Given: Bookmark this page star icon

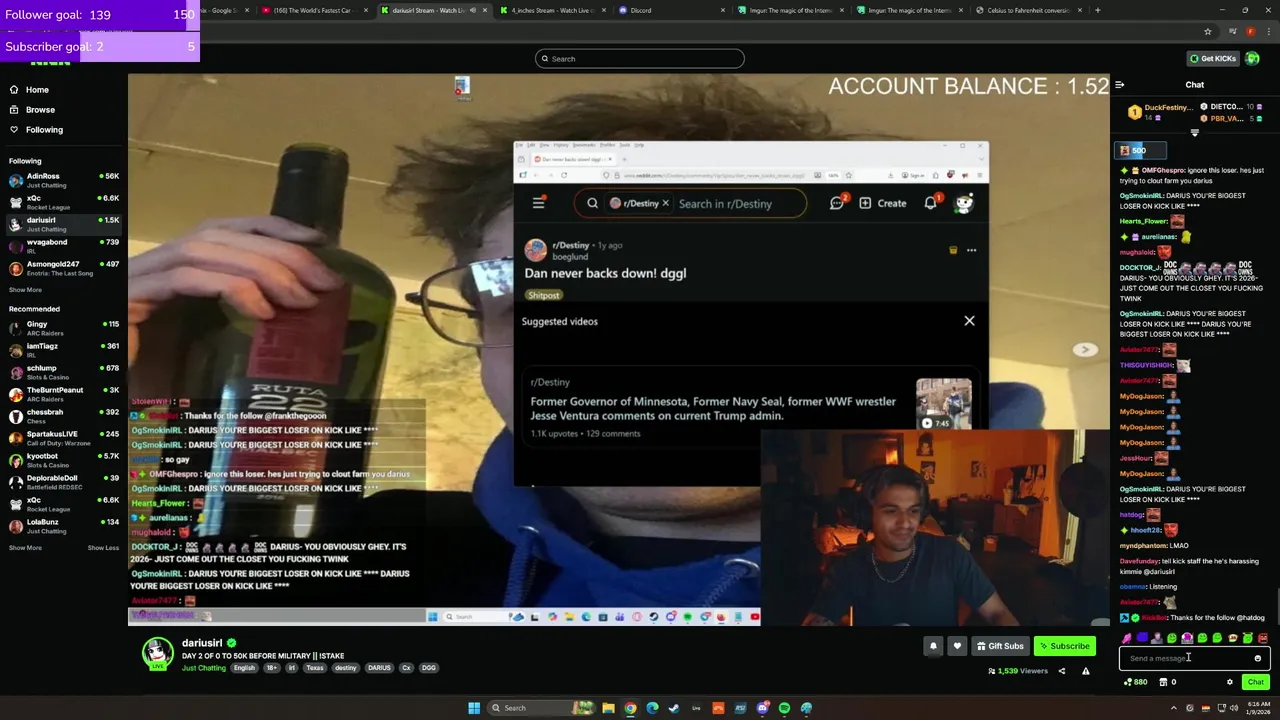Looking at the screenshot, I should (1207, 31).
